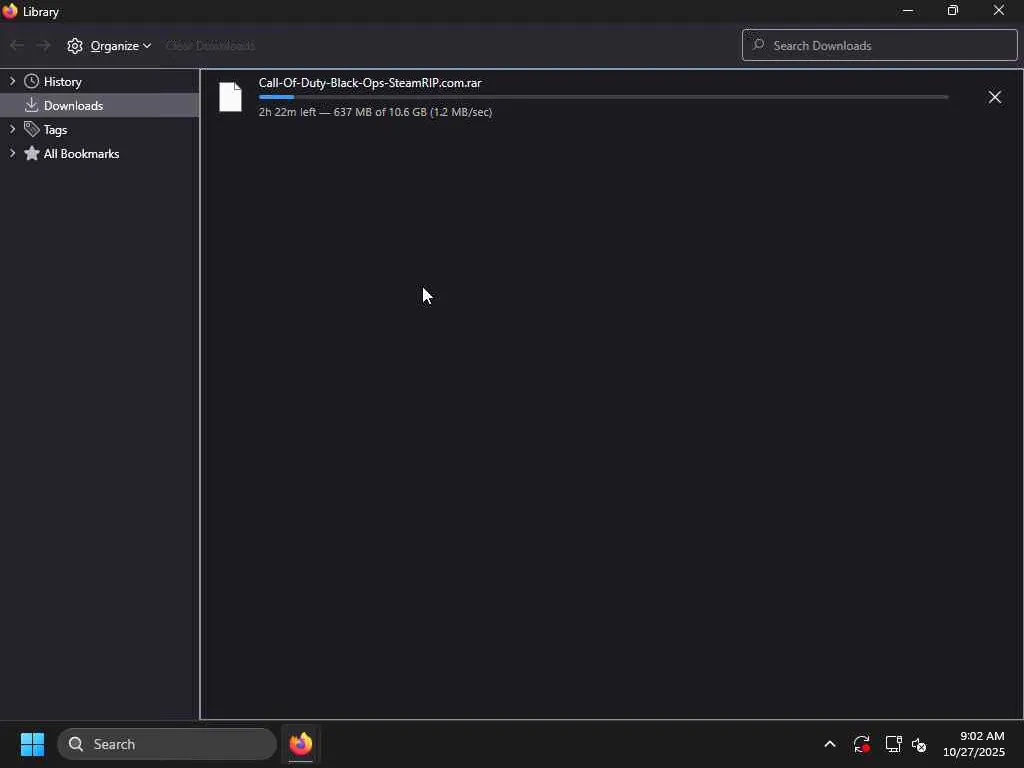Select History in the sidebar
The image size is (1024, 768).
pyautogui.click(x=62, y=82)
